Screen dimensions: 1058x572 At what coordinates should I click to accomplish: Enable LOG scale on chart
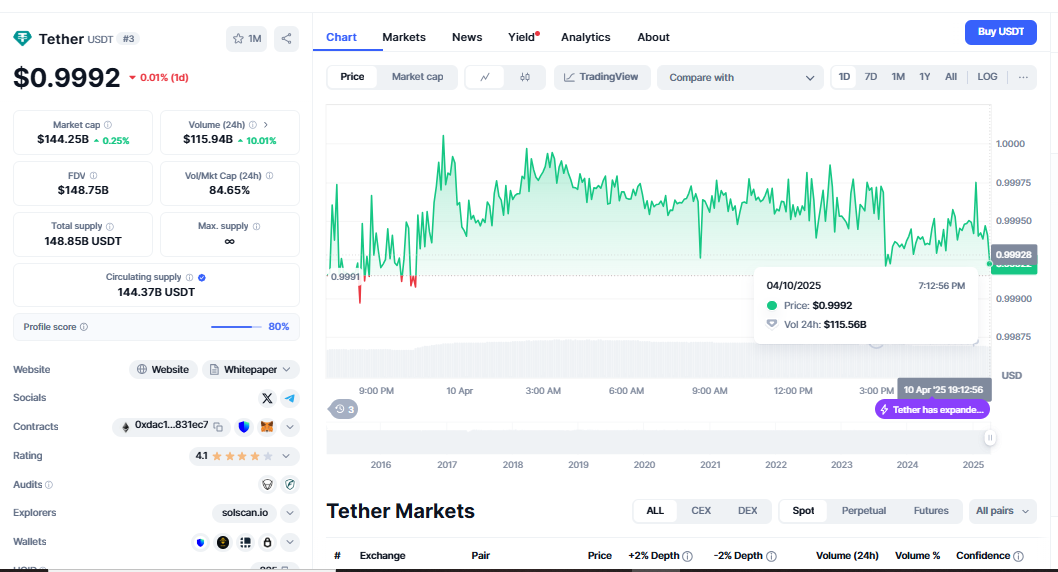(x=987, y=77)
